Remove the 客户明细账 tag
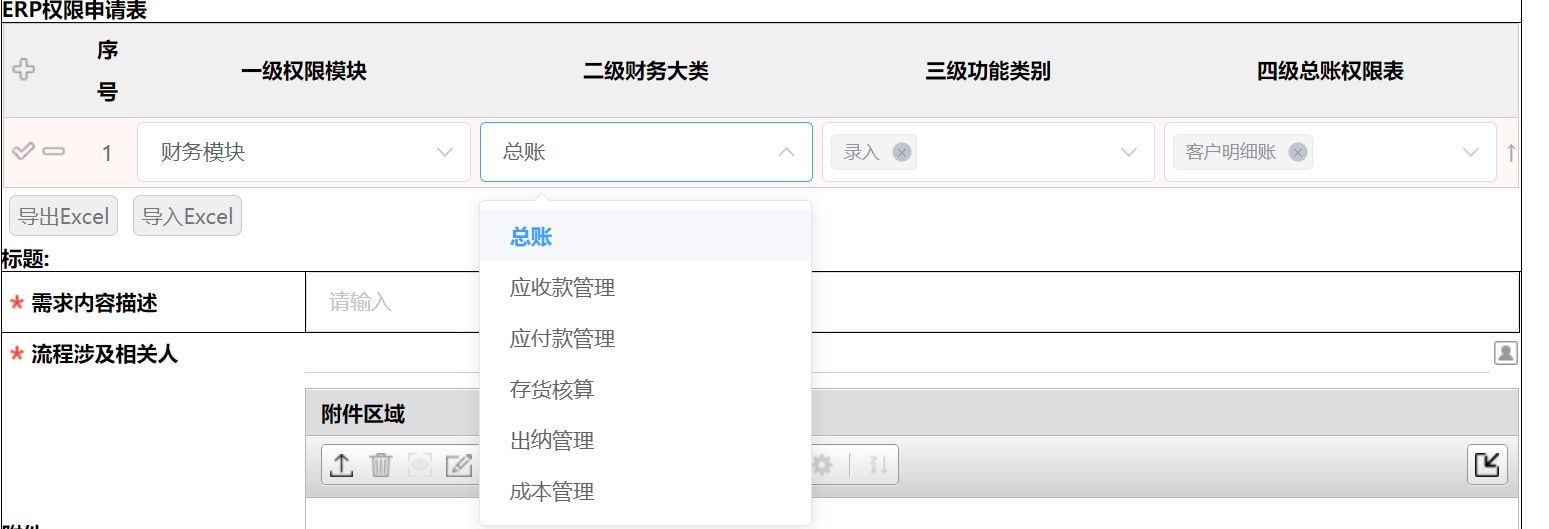1549x529 pixels. point(1297,152)
